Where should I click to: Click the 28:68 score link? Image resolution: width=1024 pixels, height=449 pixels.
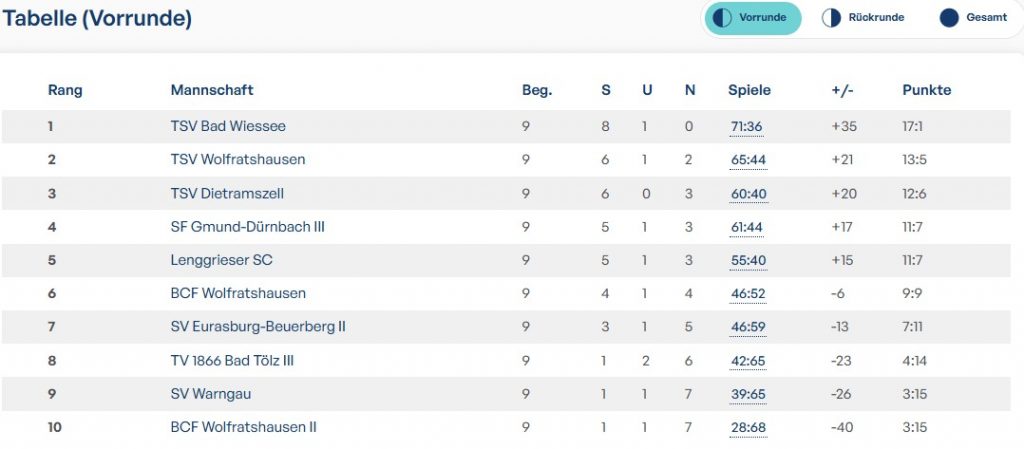[x=746, y=427]
